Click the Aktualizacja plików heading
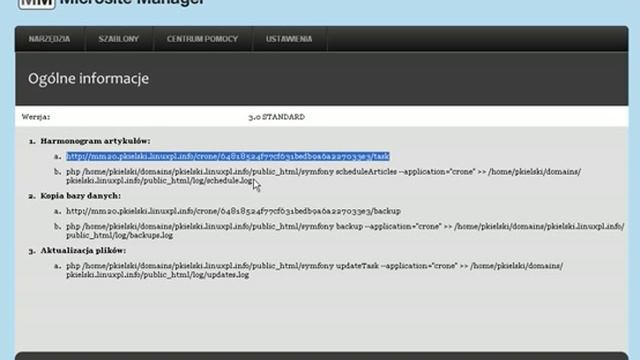Image resolution: width=640 pixels, height=360 pixels. (83, 250)
